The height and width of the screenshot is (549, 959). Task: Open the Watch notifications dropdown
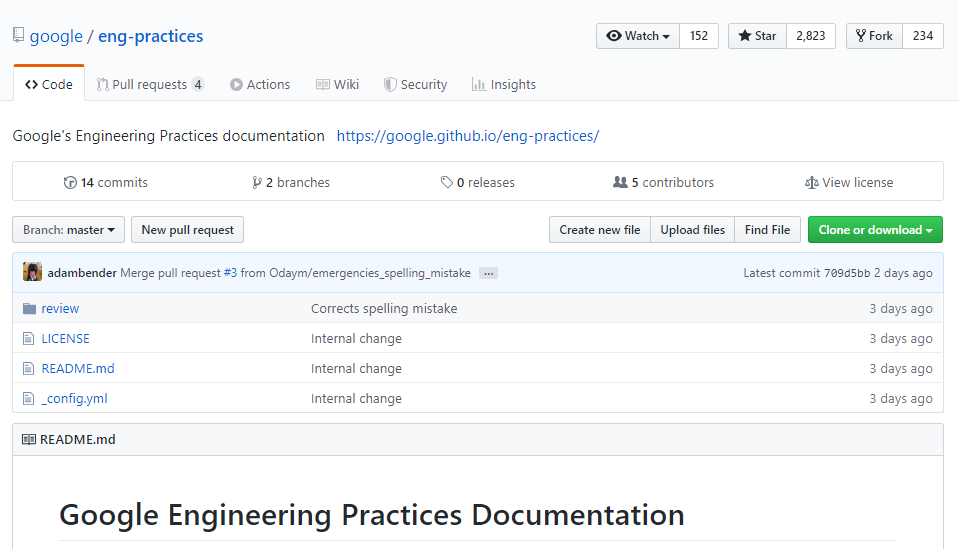tap(638, 36)
